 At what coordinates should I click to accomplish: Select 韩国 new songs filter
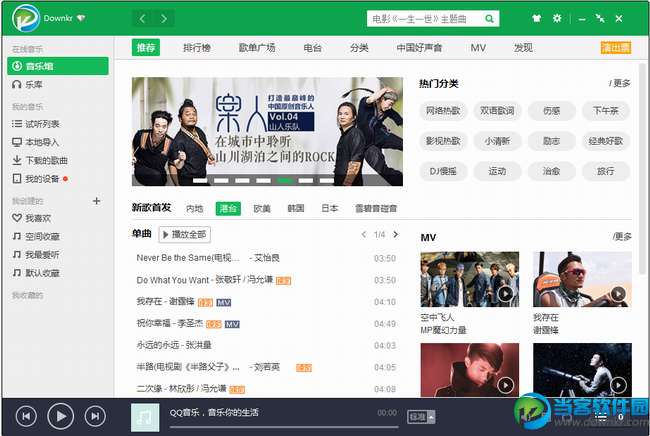pyautogui.click(x=296, y=208)
